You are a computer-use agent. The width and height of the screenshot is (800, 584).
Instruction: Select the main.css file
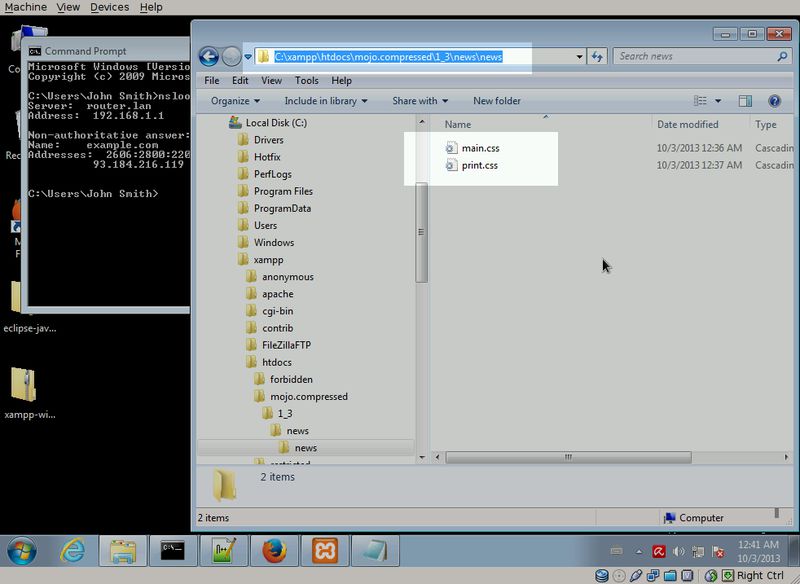480,148
